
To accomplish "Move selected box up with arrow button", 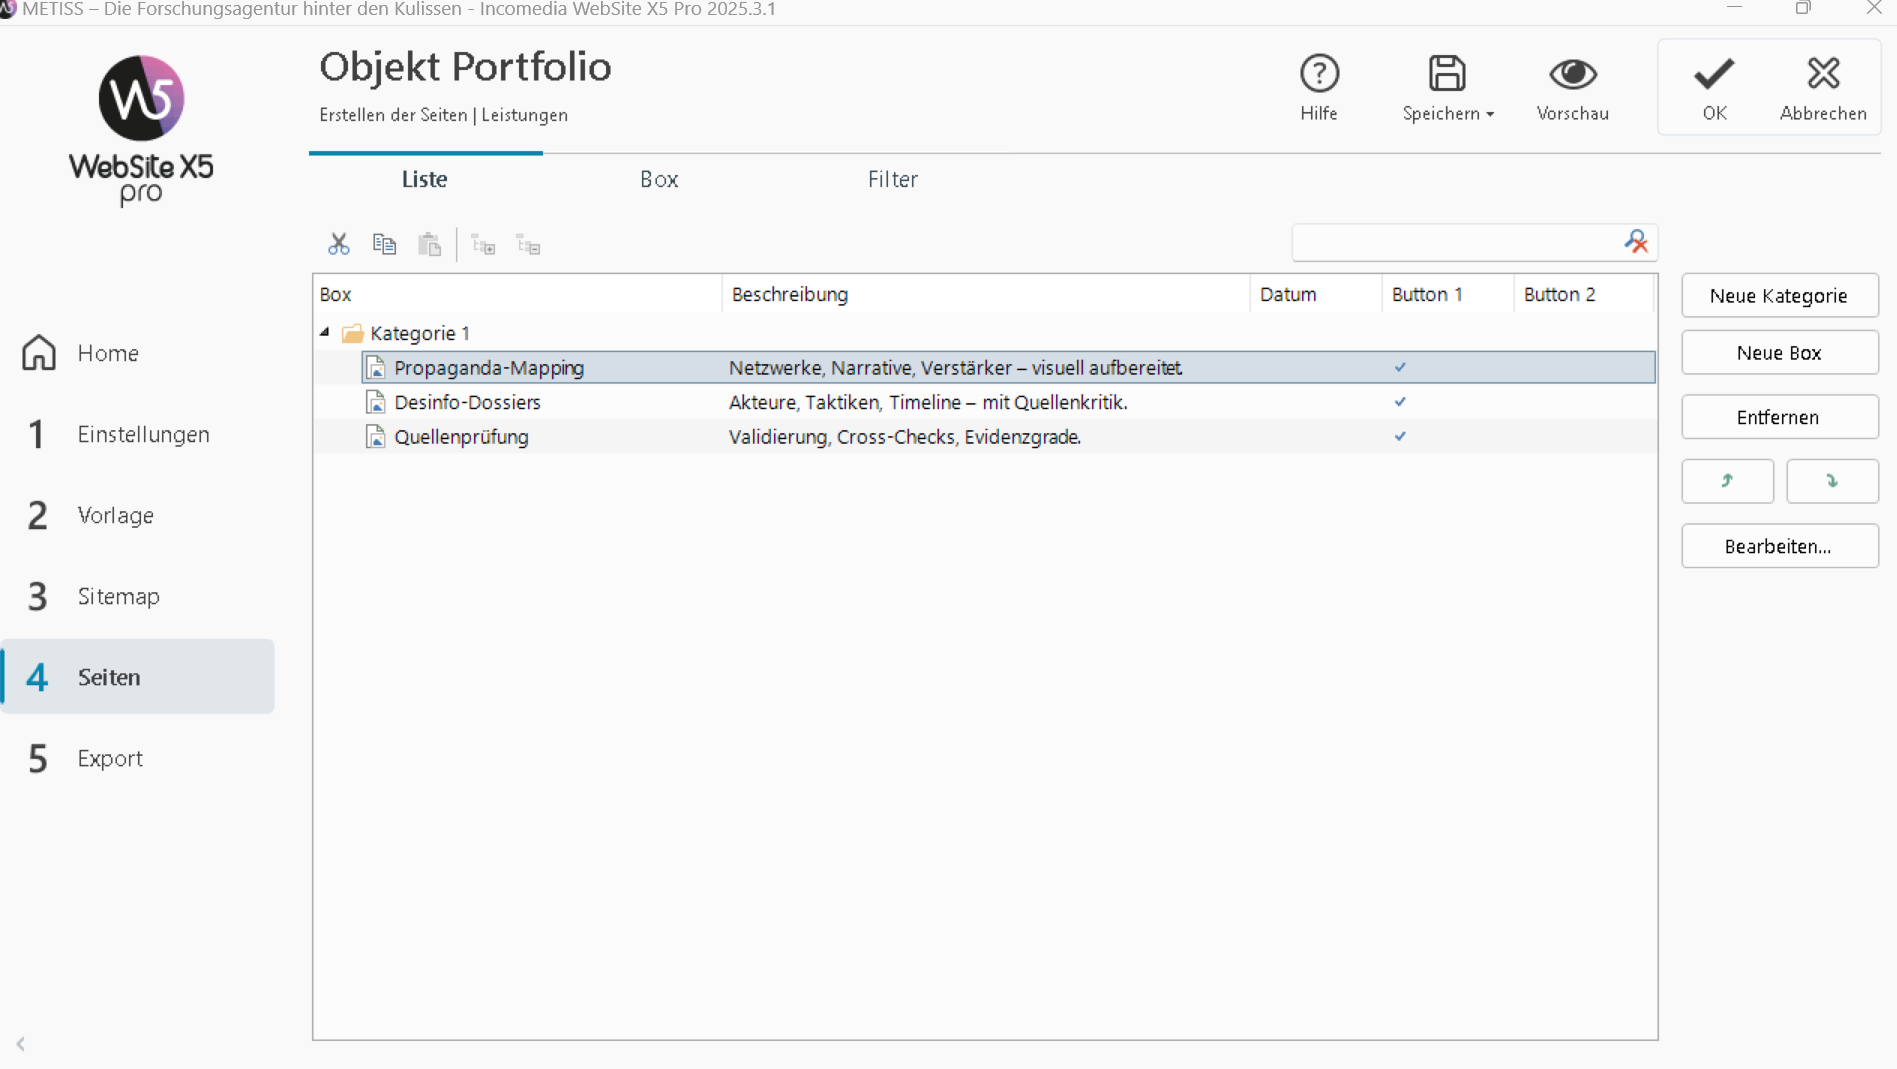I will [x=1727, y=481].
